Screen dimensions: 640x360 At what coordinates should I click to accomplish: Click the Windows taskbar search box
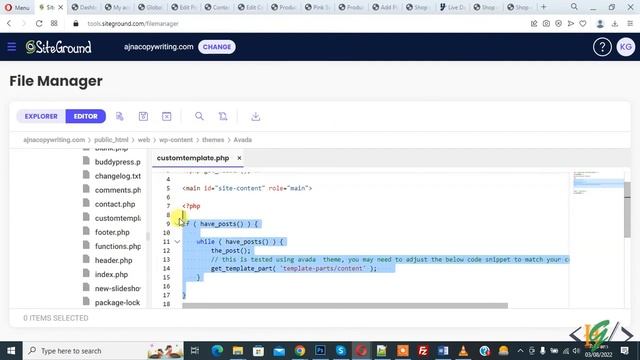coord(103,351)
